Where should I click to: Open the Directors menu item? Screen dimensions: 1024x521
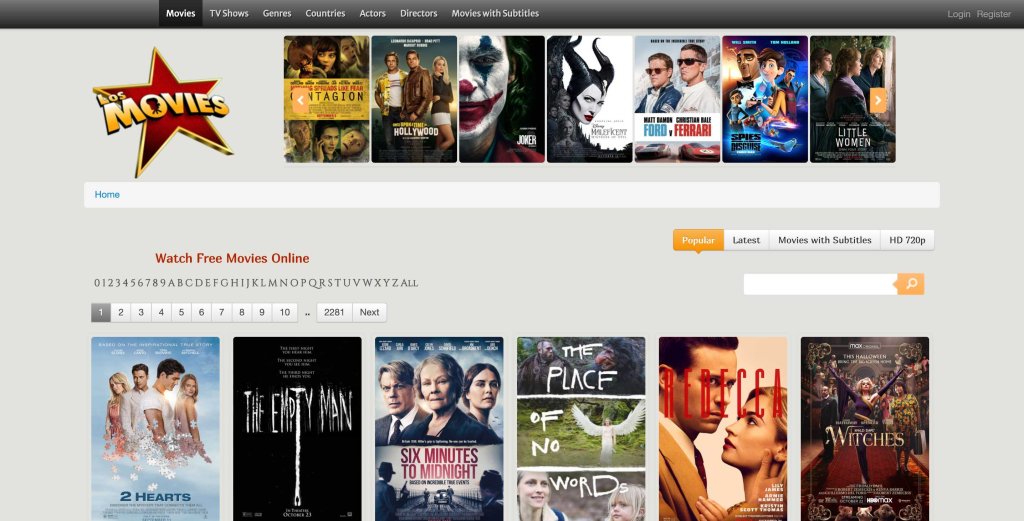419,13
